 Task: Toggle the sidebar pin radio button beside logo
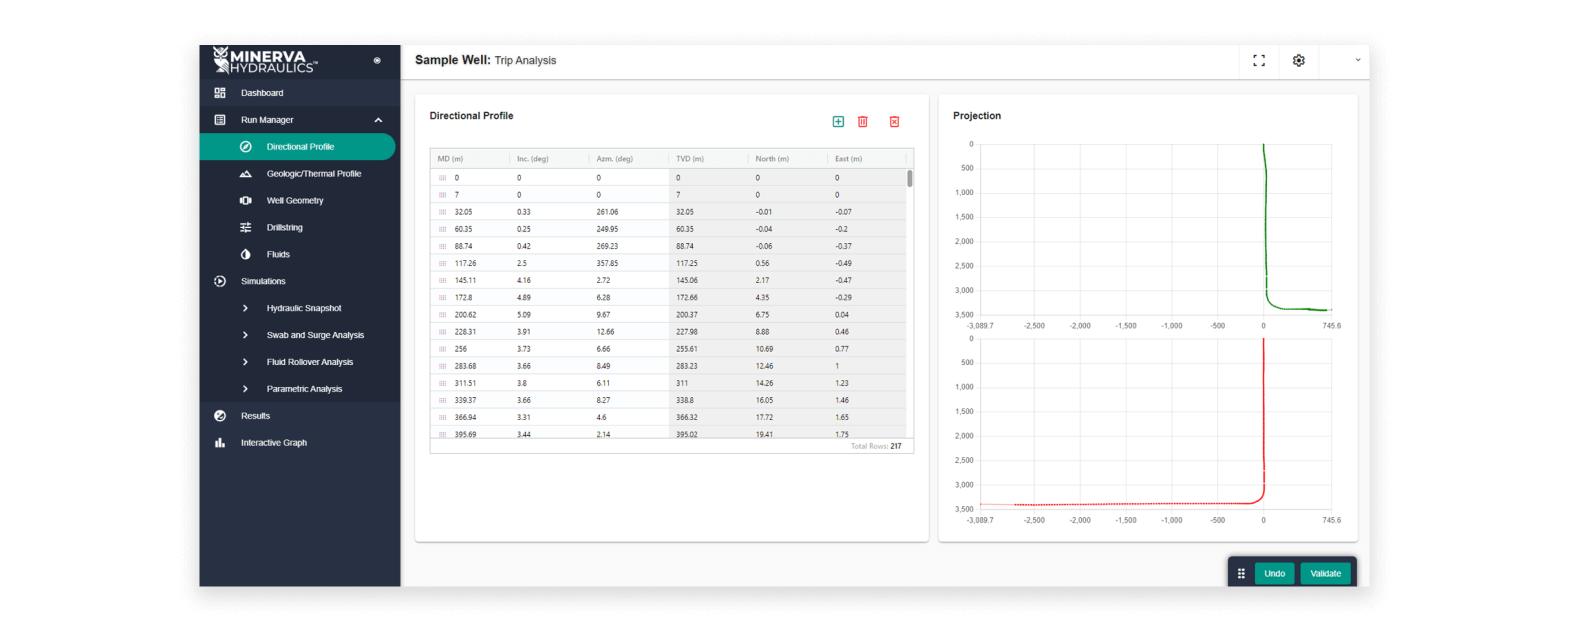[377, 61]
